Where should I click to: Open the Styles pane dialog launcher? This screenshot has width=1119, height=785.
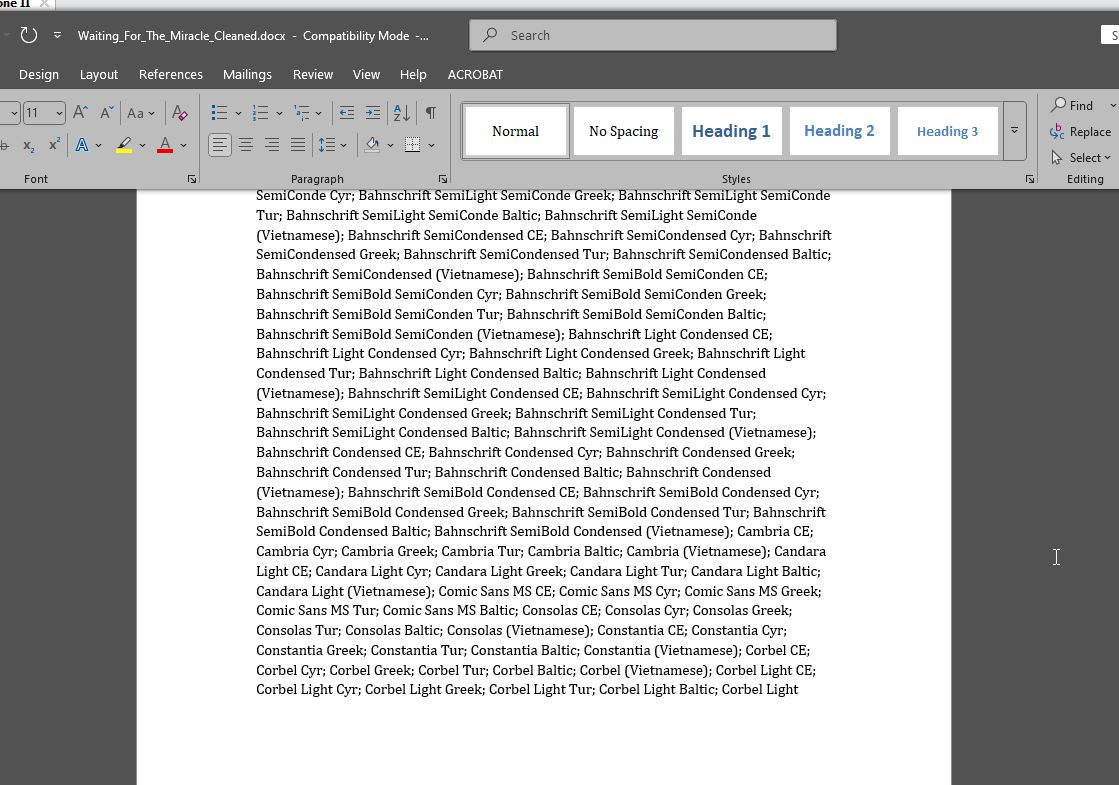[x=1030, y=179]
